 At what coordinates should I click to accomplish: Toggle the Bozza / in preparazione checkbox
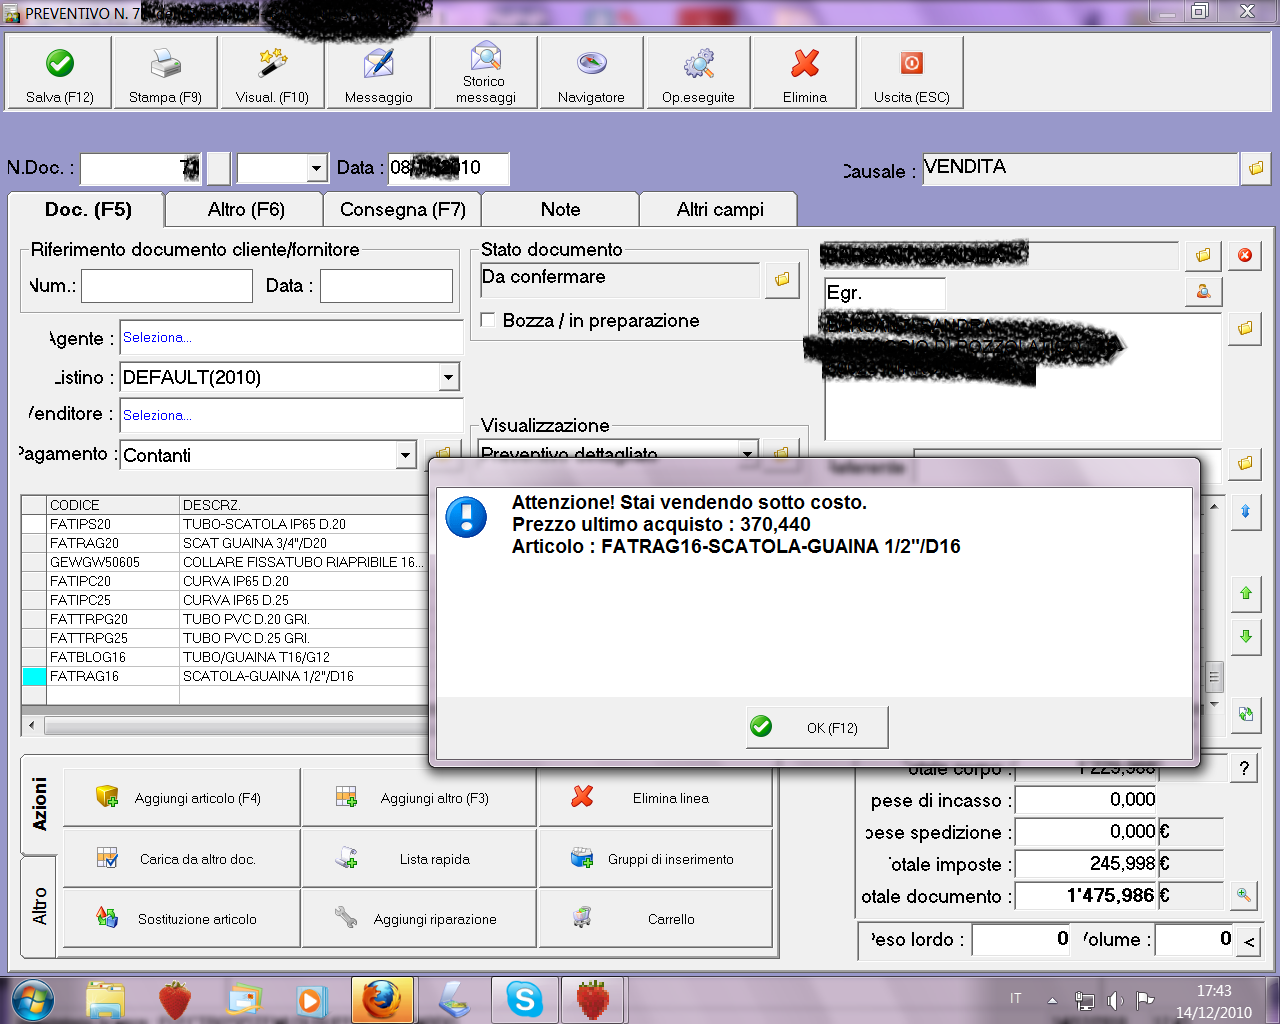(x=488, y=320)
